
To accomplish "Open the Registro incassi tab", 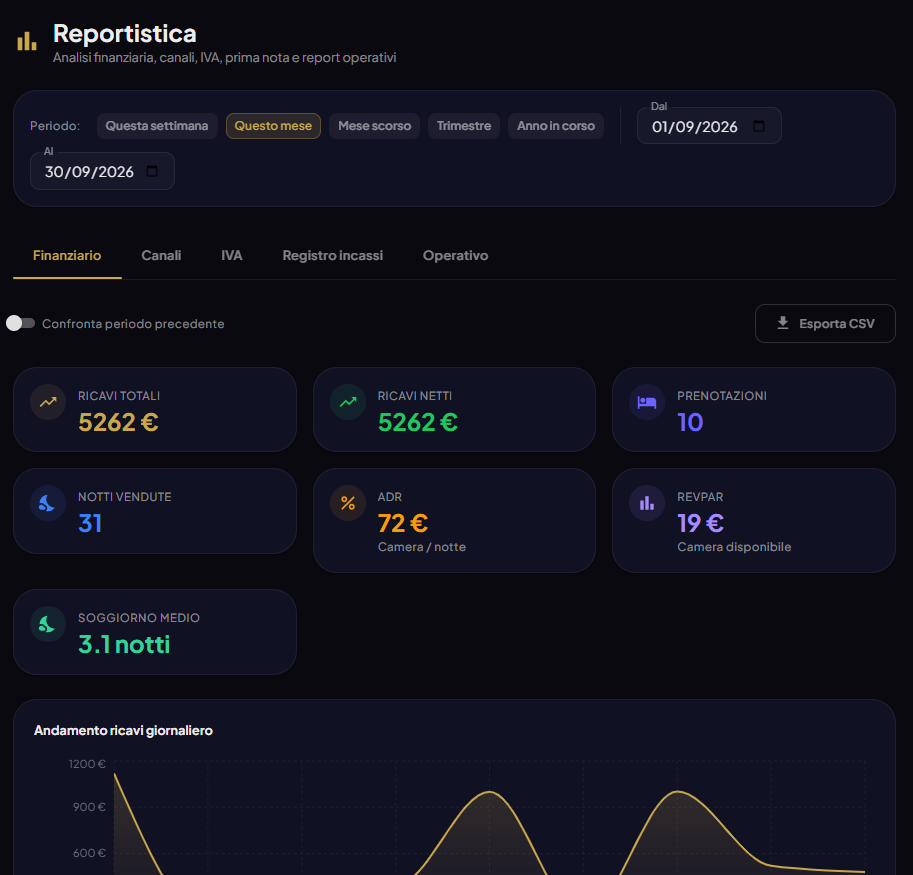I will pyautogui.click(x=332, y=256).
